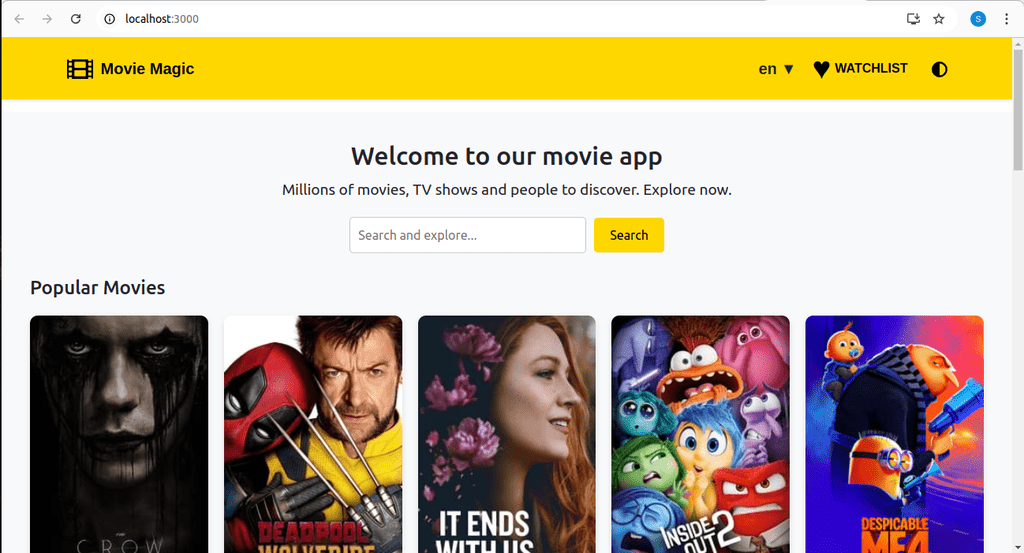Click the scrollbar down arrow
This screenshot has width=1024, height=553.
(1018, 547)
